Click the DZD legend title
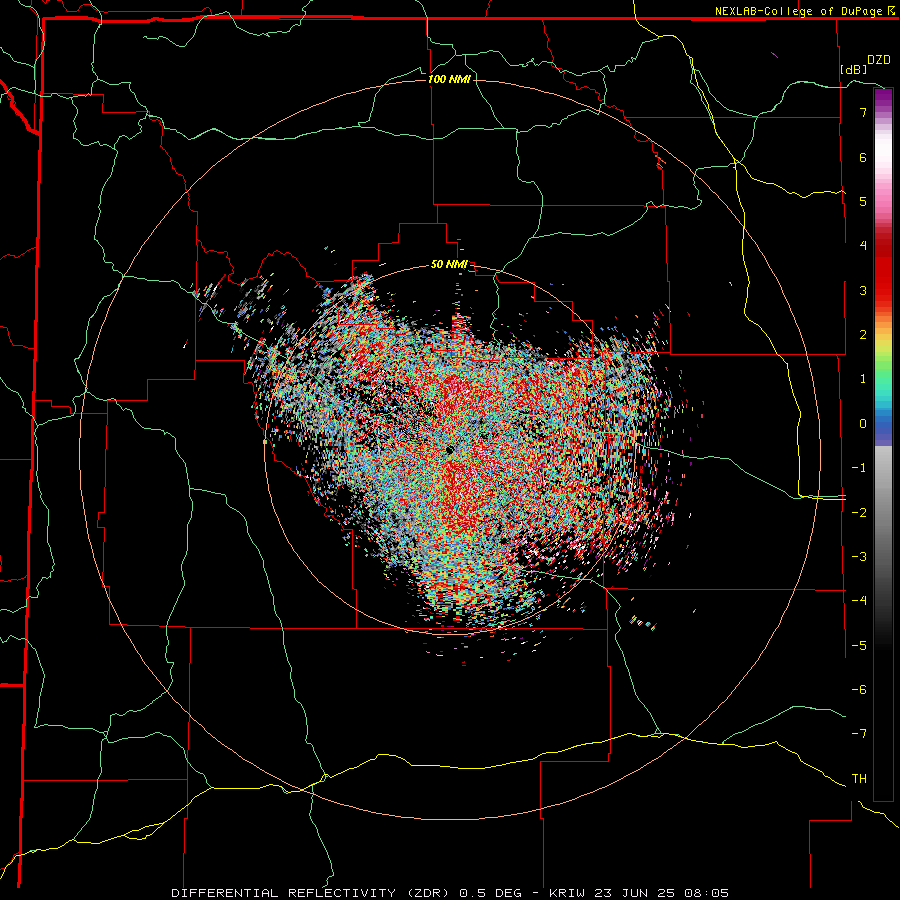 coord(879,60)
